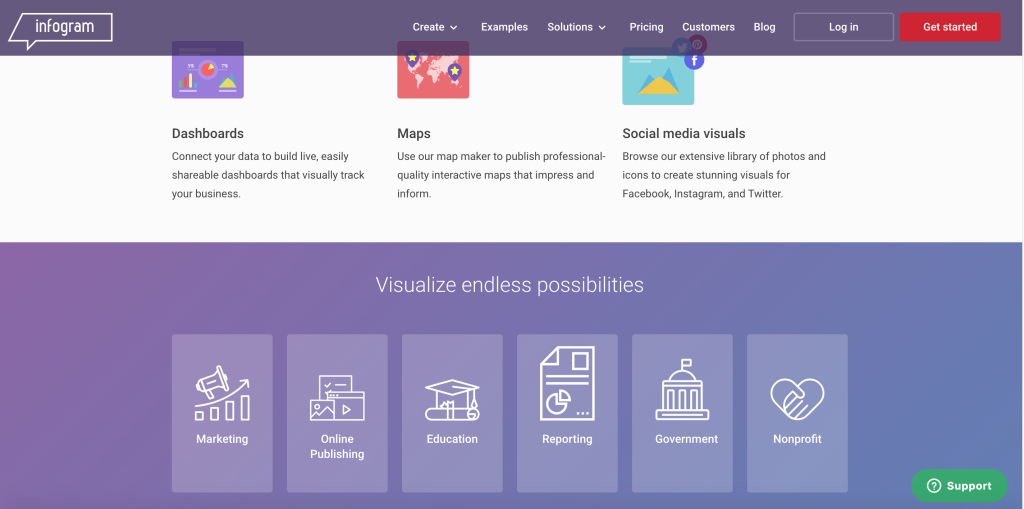
Task: Open the Government card label
Action: click(x=686, y=439)
